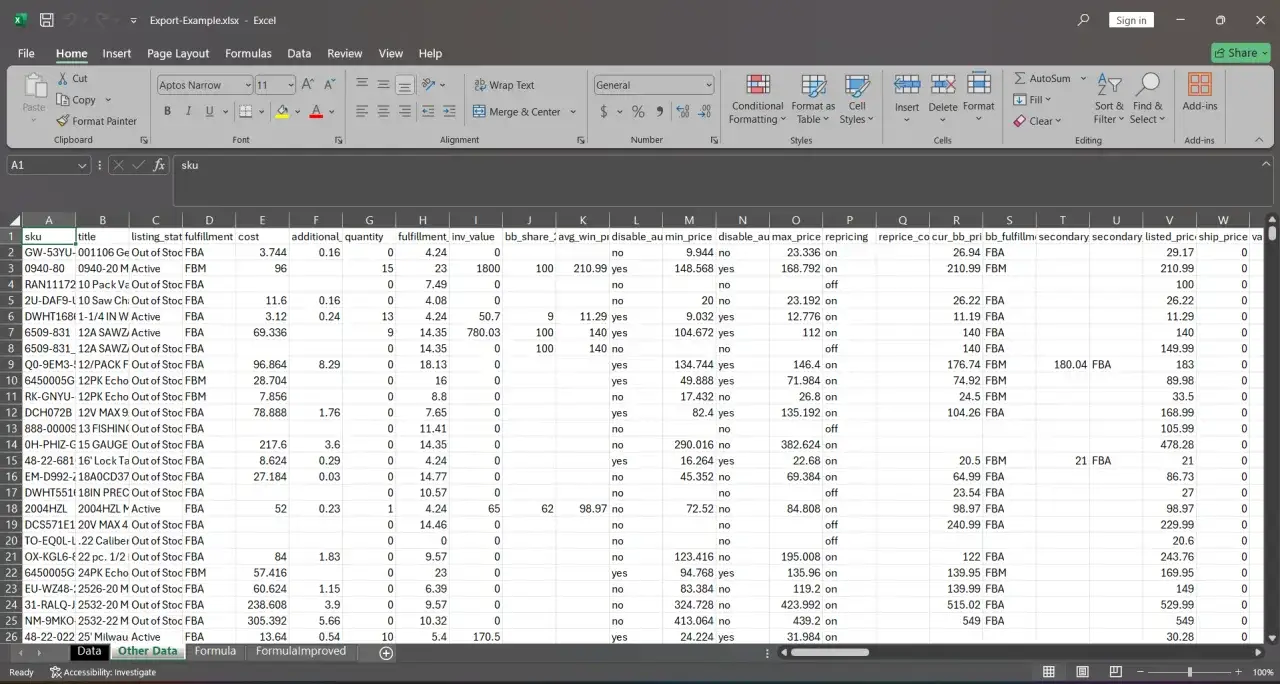Click the zoom slider in status bar
Viewport: 1280px width, 684px height.
1189,672
